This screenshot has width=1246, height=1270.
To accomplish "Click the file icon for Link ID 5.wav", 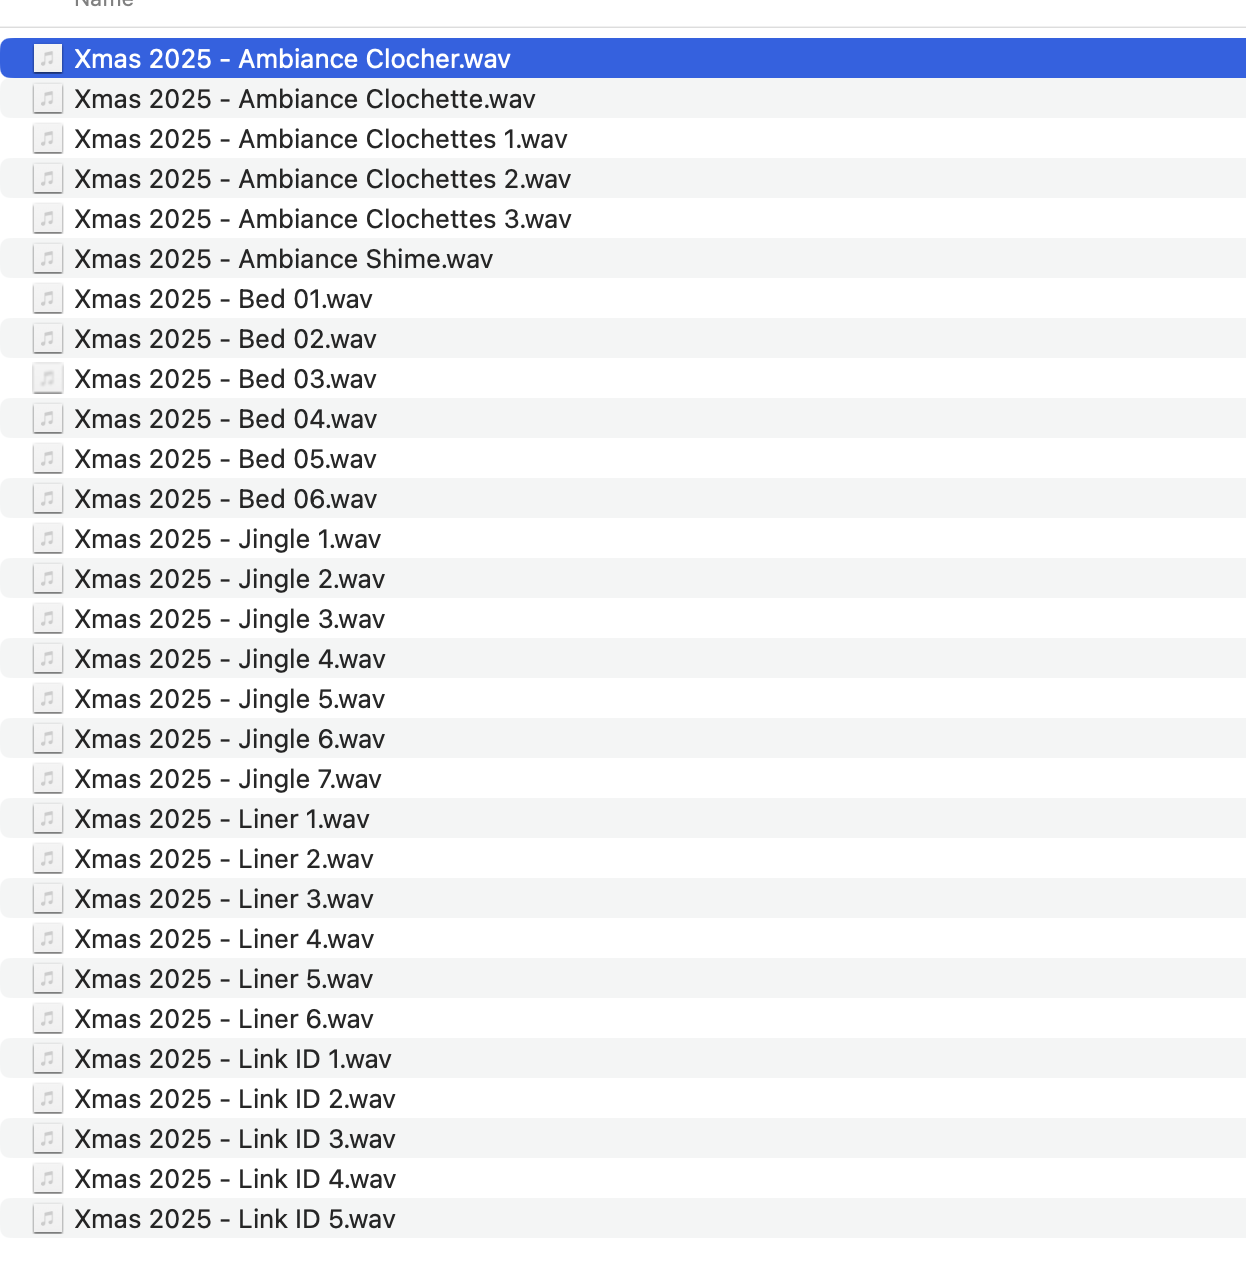I will (47, 1219).
